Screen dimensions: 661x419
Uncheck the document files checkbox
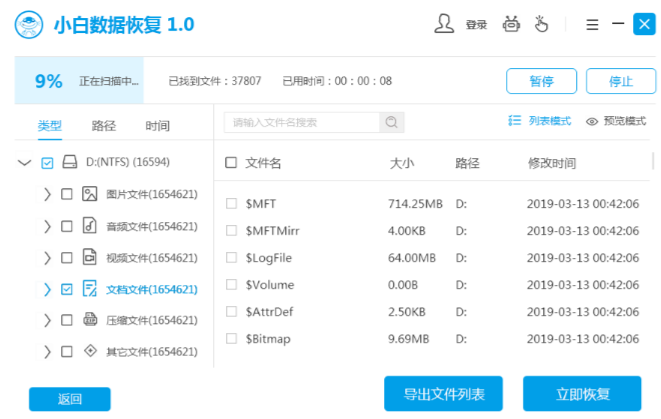67,289
